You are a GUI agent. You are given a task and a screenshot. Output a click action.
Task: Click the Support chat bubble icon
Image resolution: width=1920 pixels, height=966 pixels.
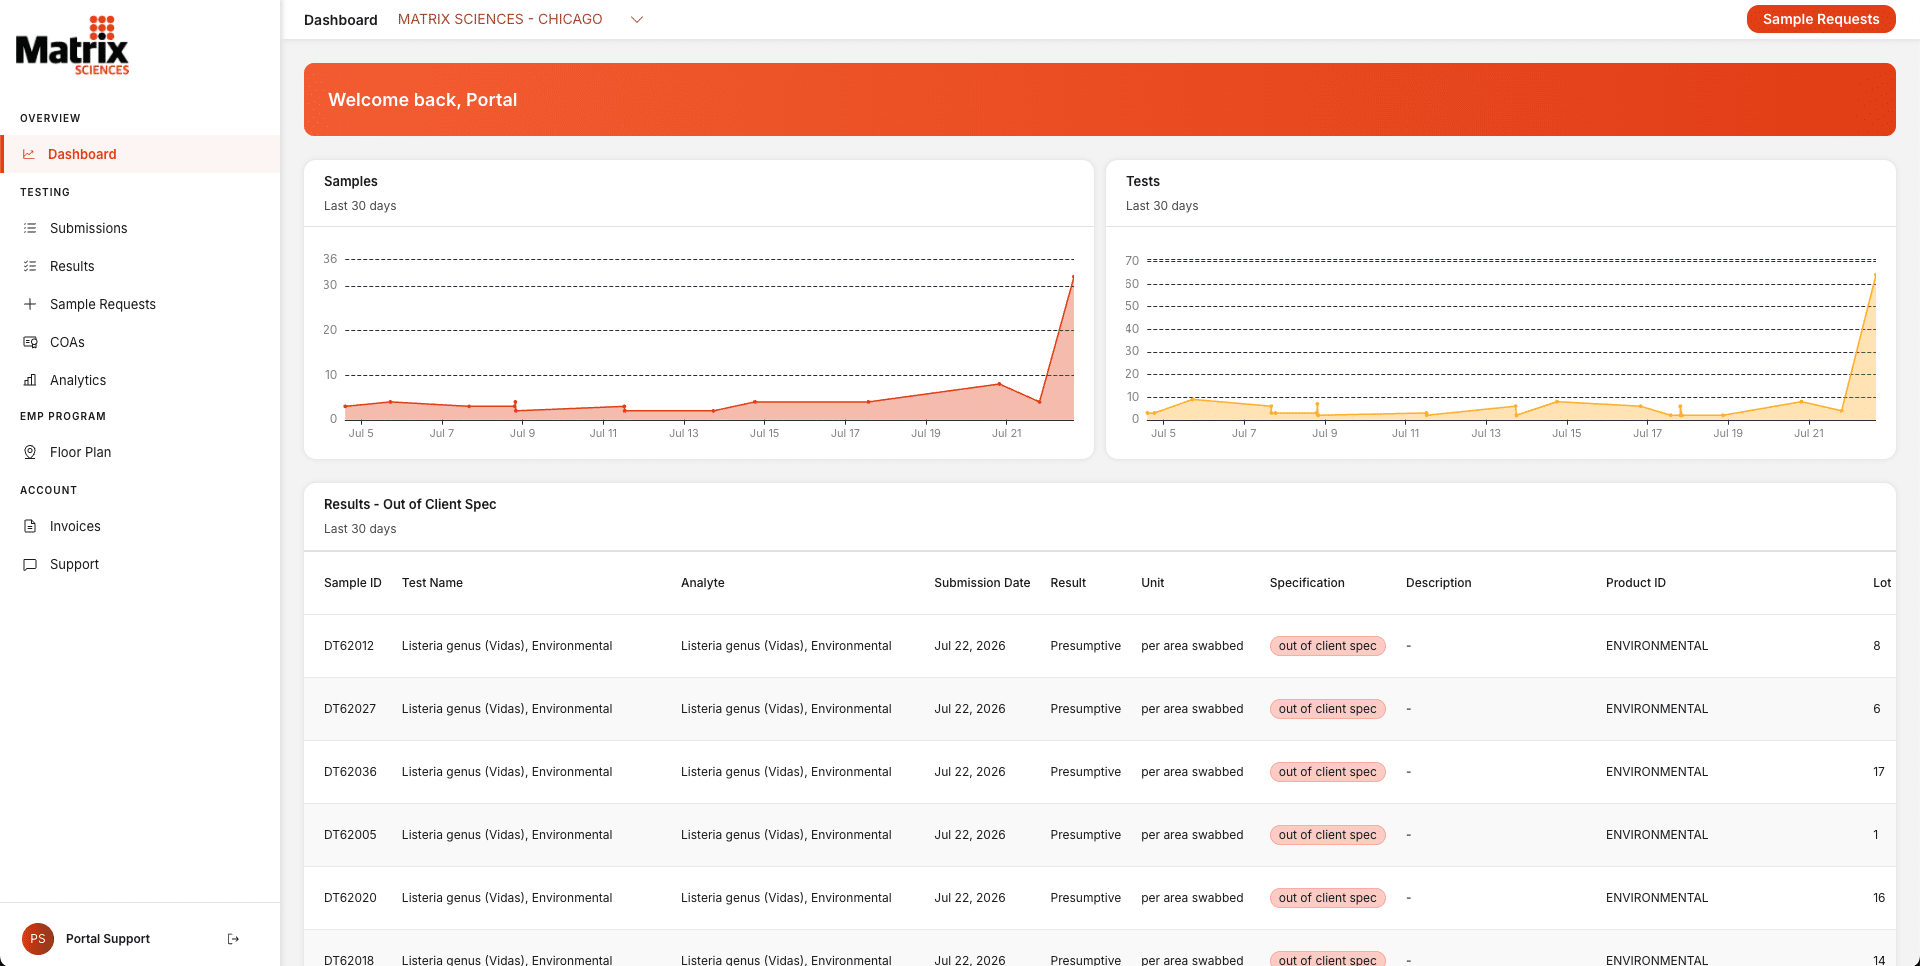(x=30, y=564)
